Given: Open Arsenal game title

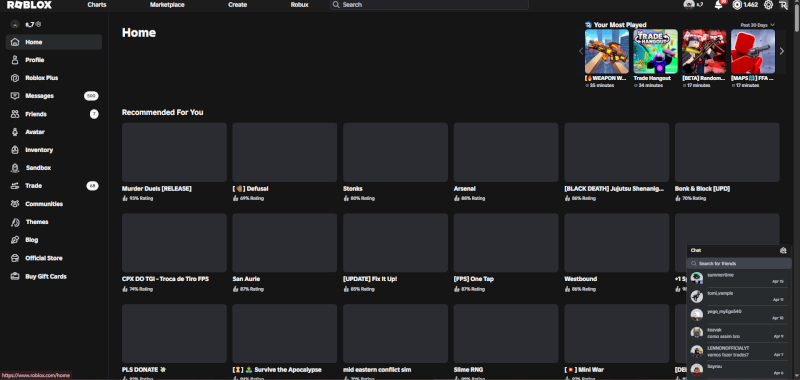Looking at the screenshot, I should tap(464, 189).
